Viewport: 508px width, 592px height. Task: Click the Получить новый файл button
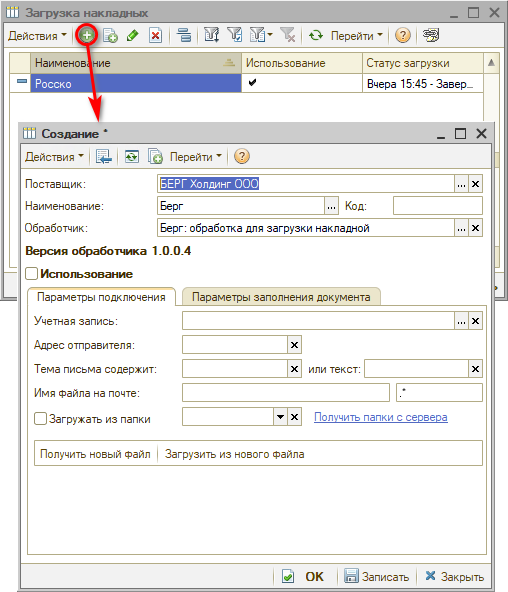click(x=95, y=454)
